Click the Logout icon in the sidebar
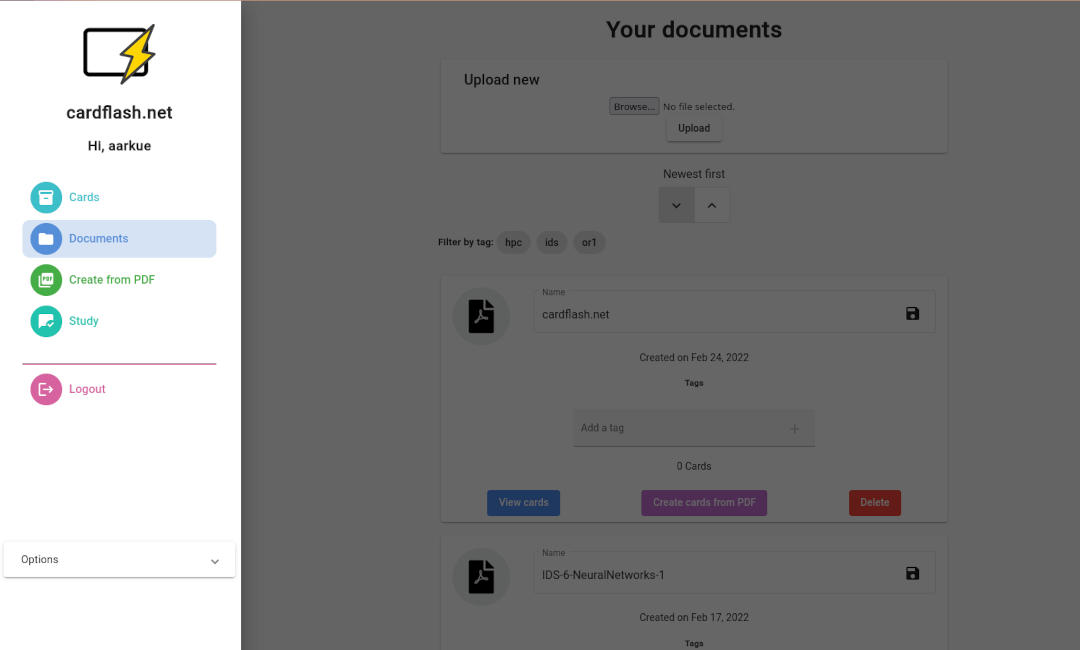The image size is (1080, 650). [x=45, y=389]
